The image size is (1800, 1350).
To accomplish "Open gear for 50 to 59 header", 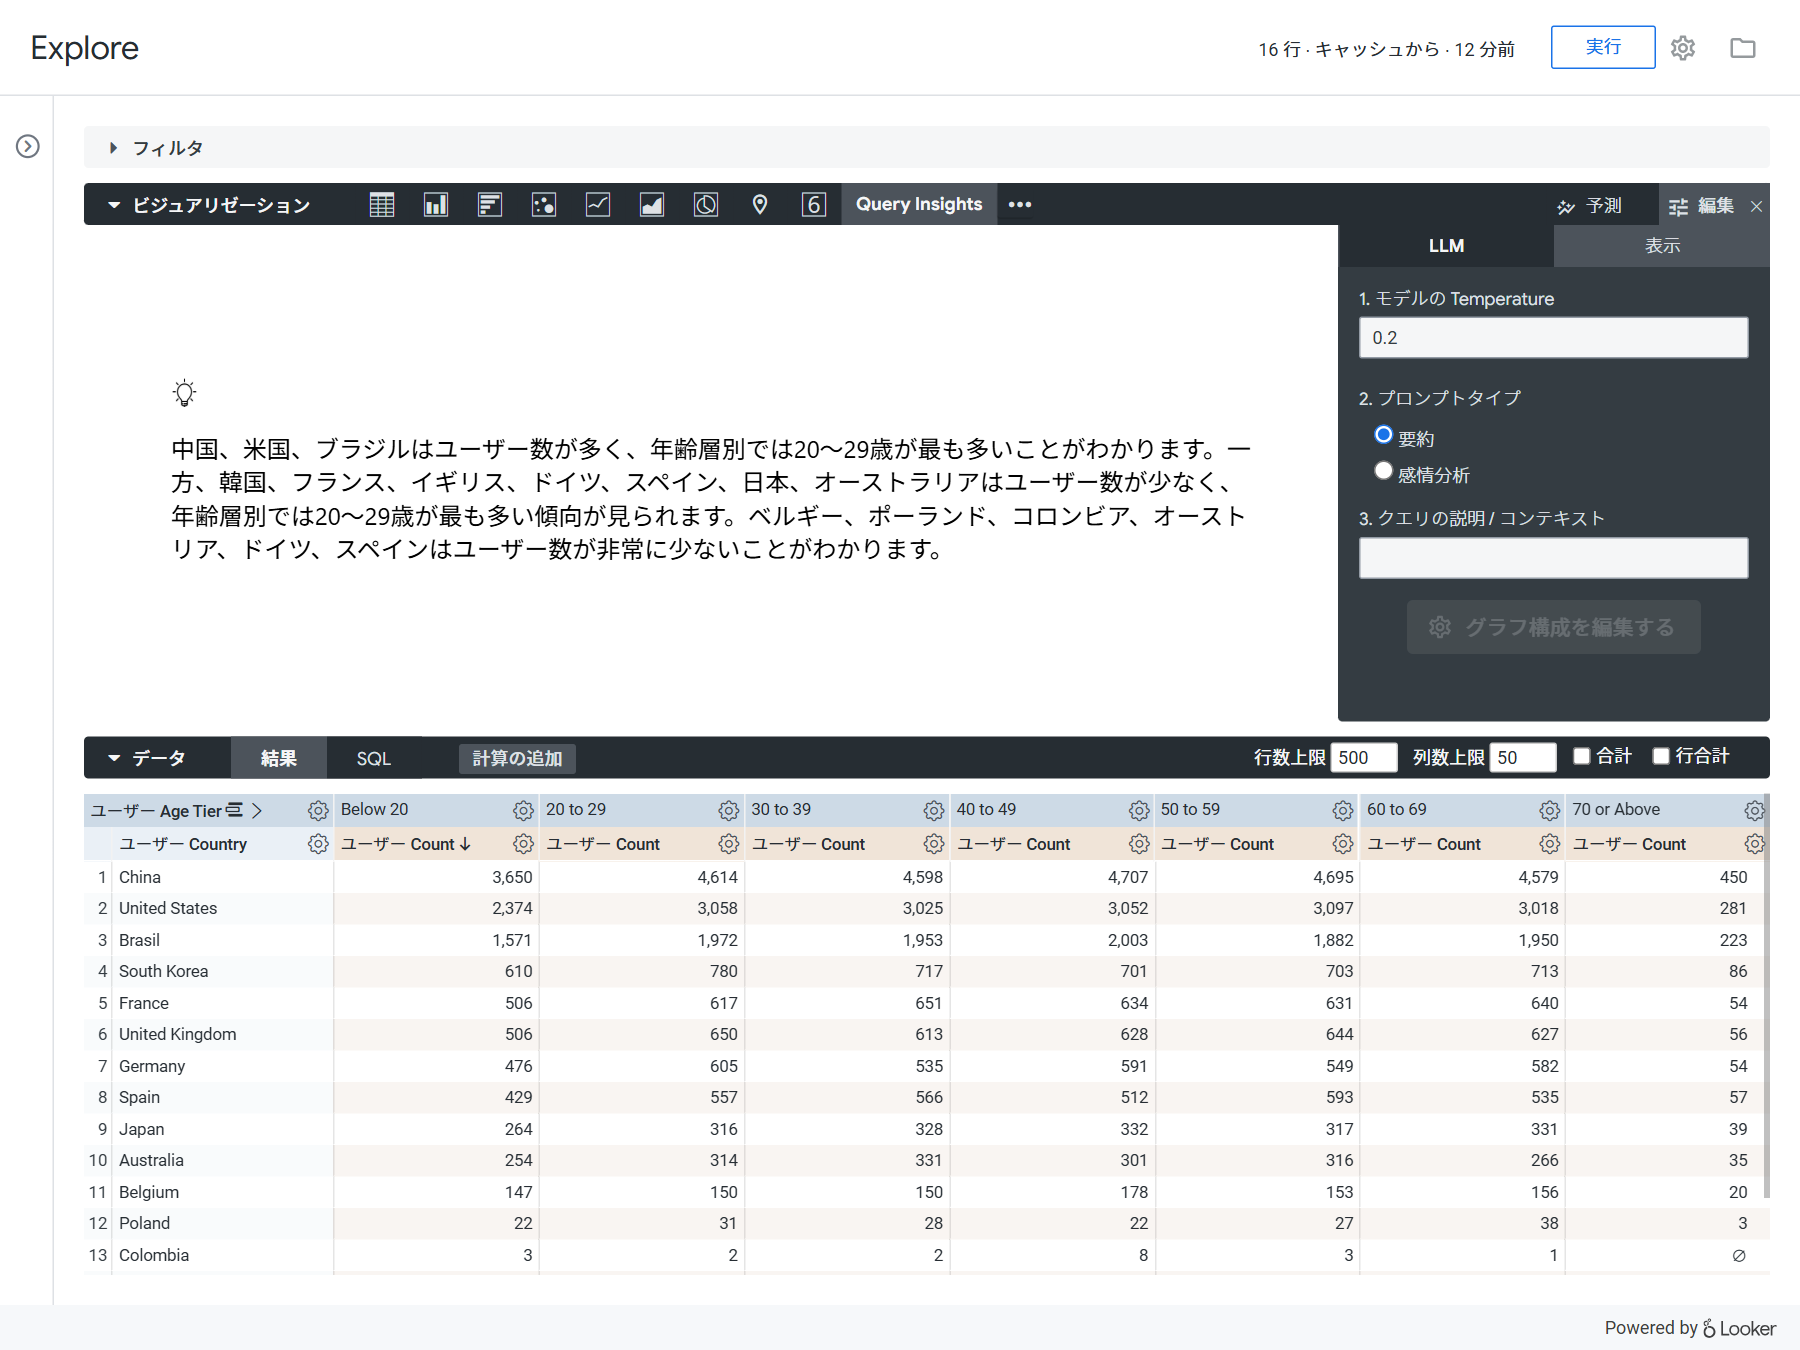I will pos(1343,810).
